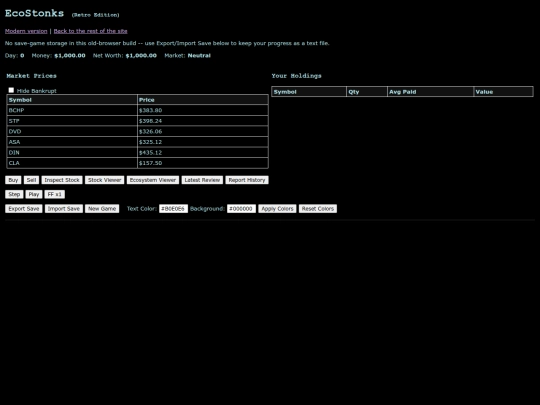Open Inspect Stock
This screenshot has width=540, height=405.
click(62, 180)
